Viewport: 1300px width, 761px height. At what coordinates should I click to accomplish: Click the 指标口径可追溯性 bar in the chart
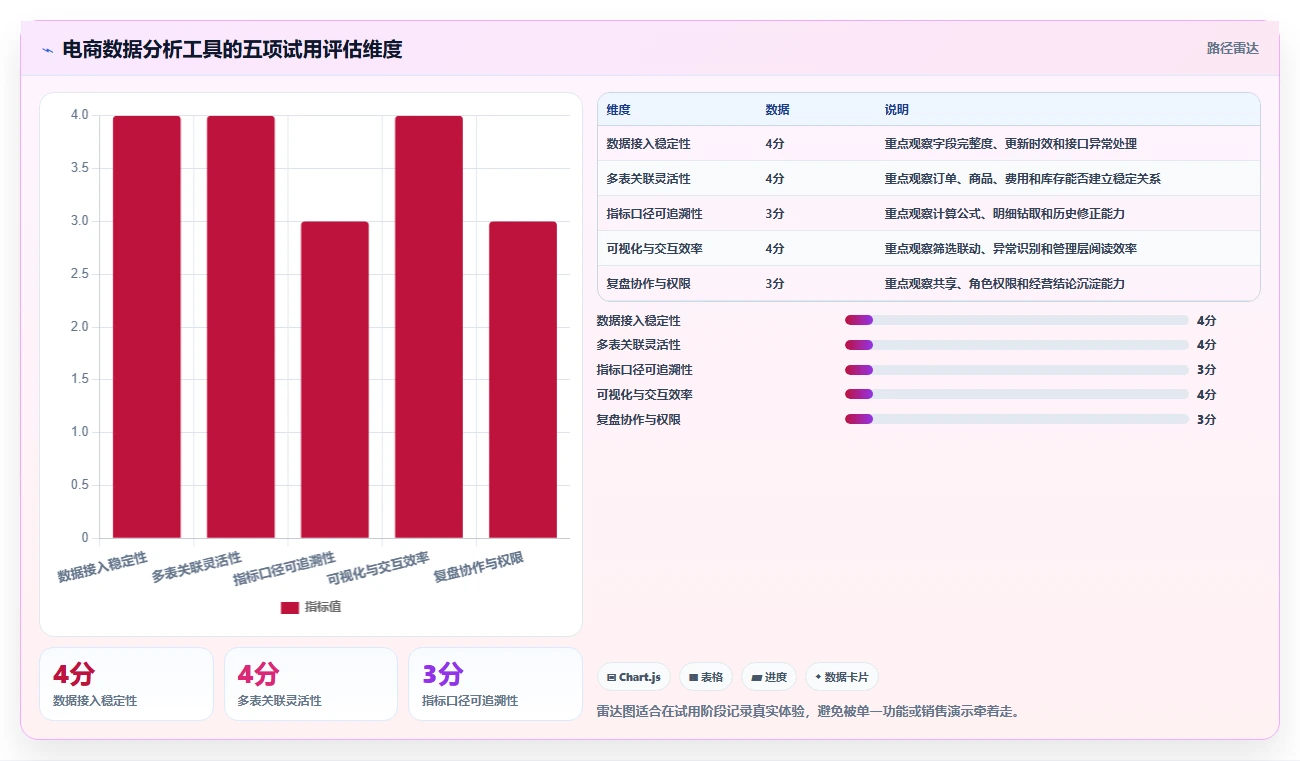pyautogui.click(x=335, y=380)
